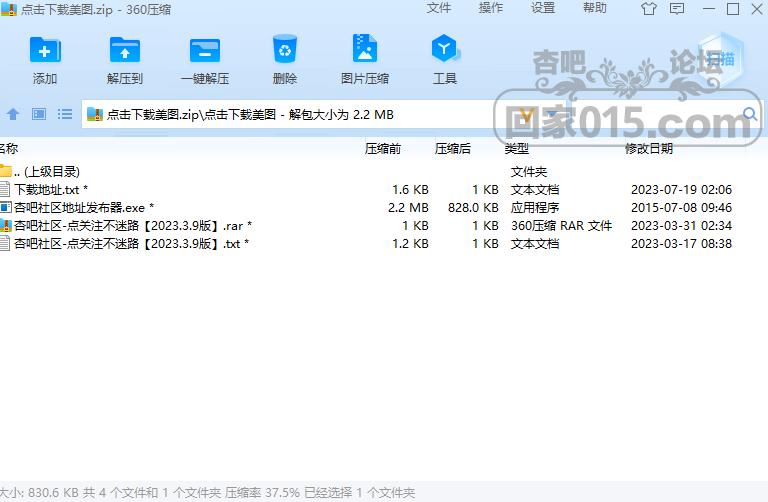This screenshot has width=768, height=502.
Task: Click the 添加 (Add) toolbar icon
Action: point(45,49)
